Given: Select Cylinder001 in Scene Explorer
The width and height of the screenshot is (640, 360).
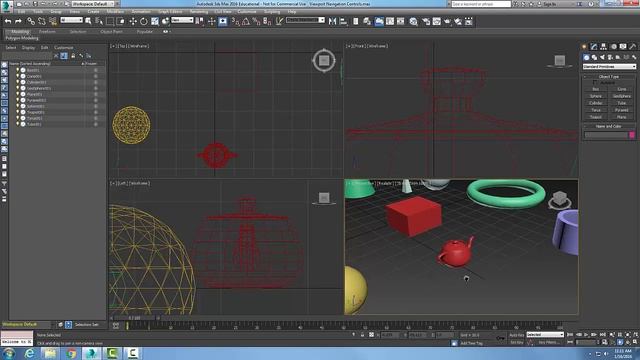Looking at the screenshot, I should tap(36, 82).
